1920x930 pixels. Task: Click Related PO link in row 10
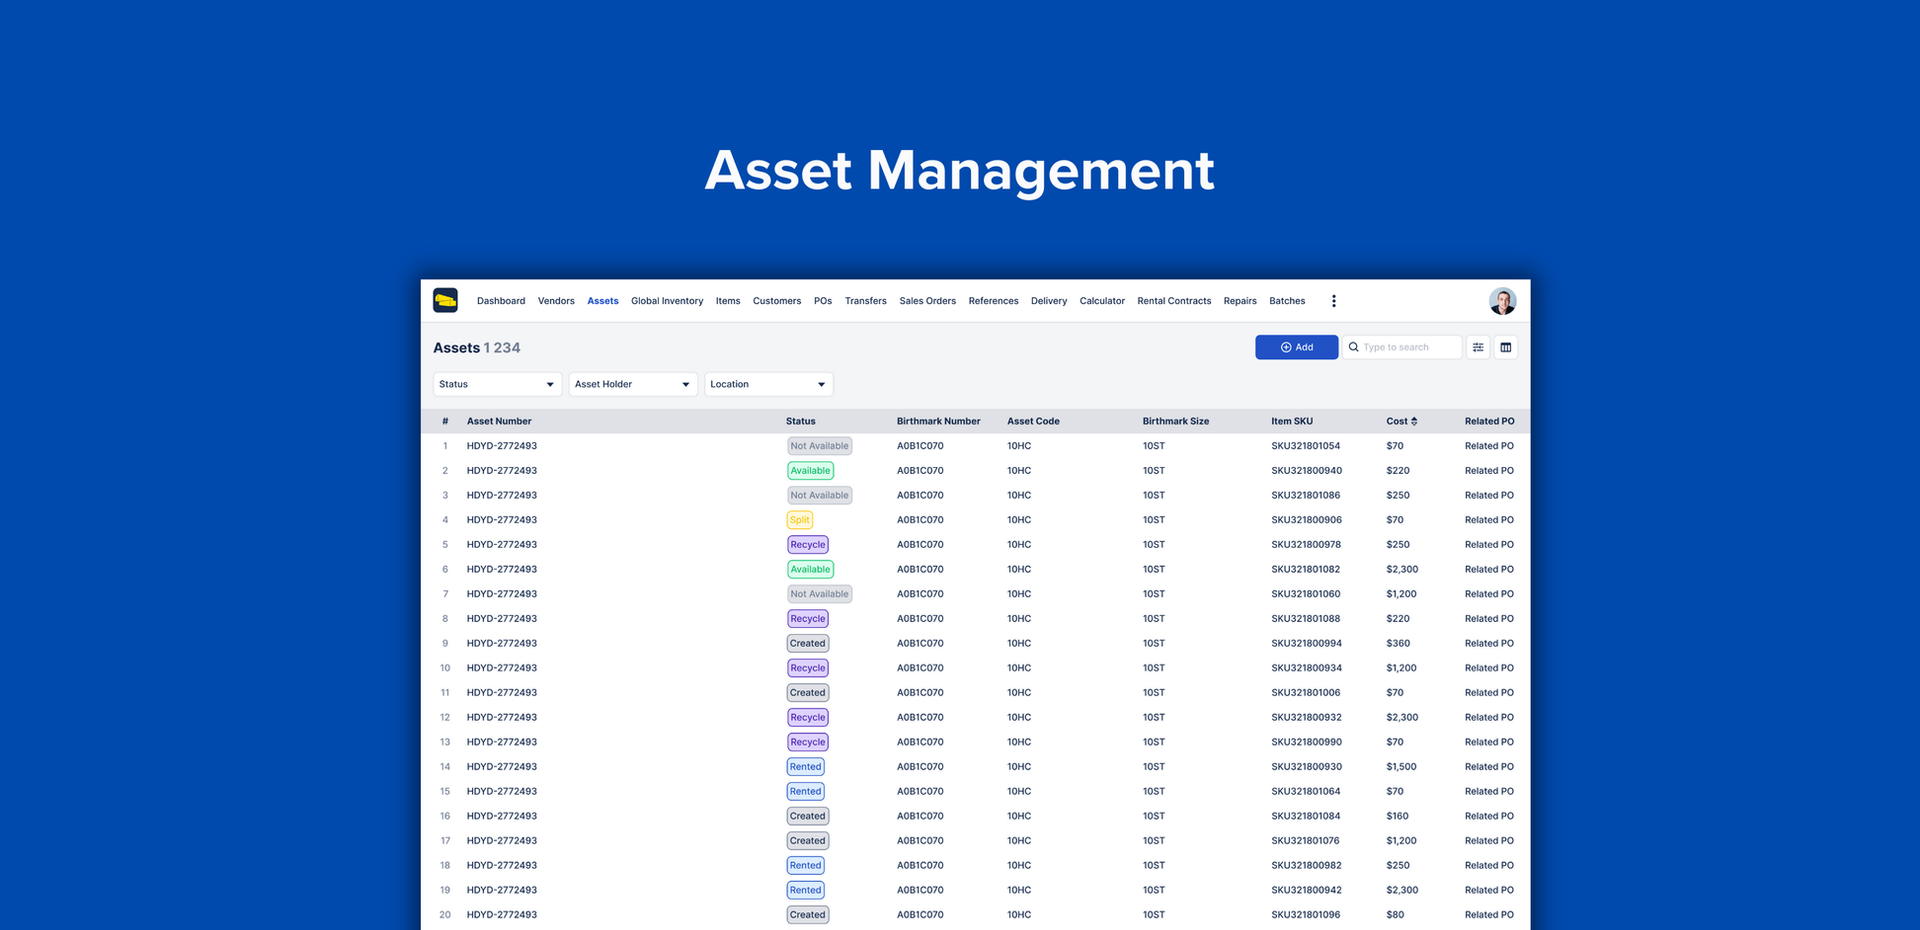[1489, 668]
